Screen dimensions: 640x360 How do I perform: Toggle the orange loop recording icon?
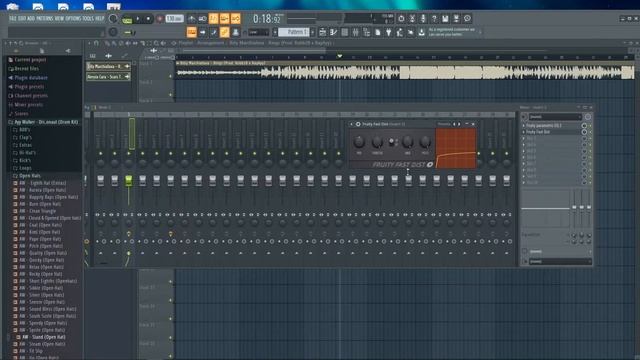click(x=236, y=18)
